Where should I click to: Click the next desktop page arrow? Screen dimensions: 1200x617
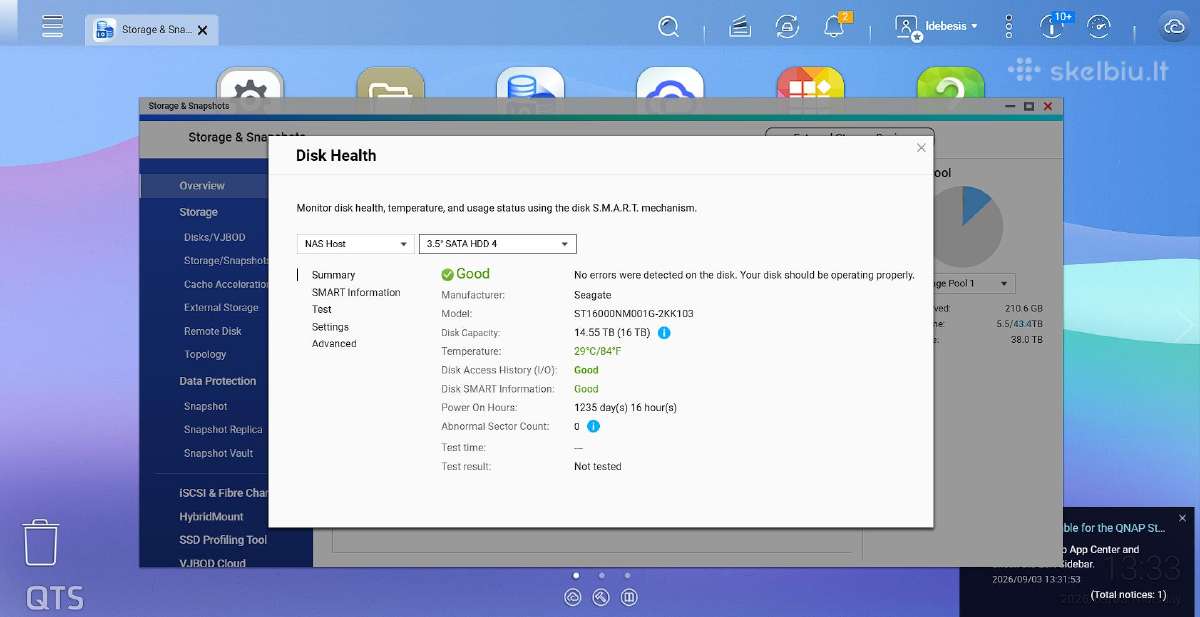[x=1184, y=326]
